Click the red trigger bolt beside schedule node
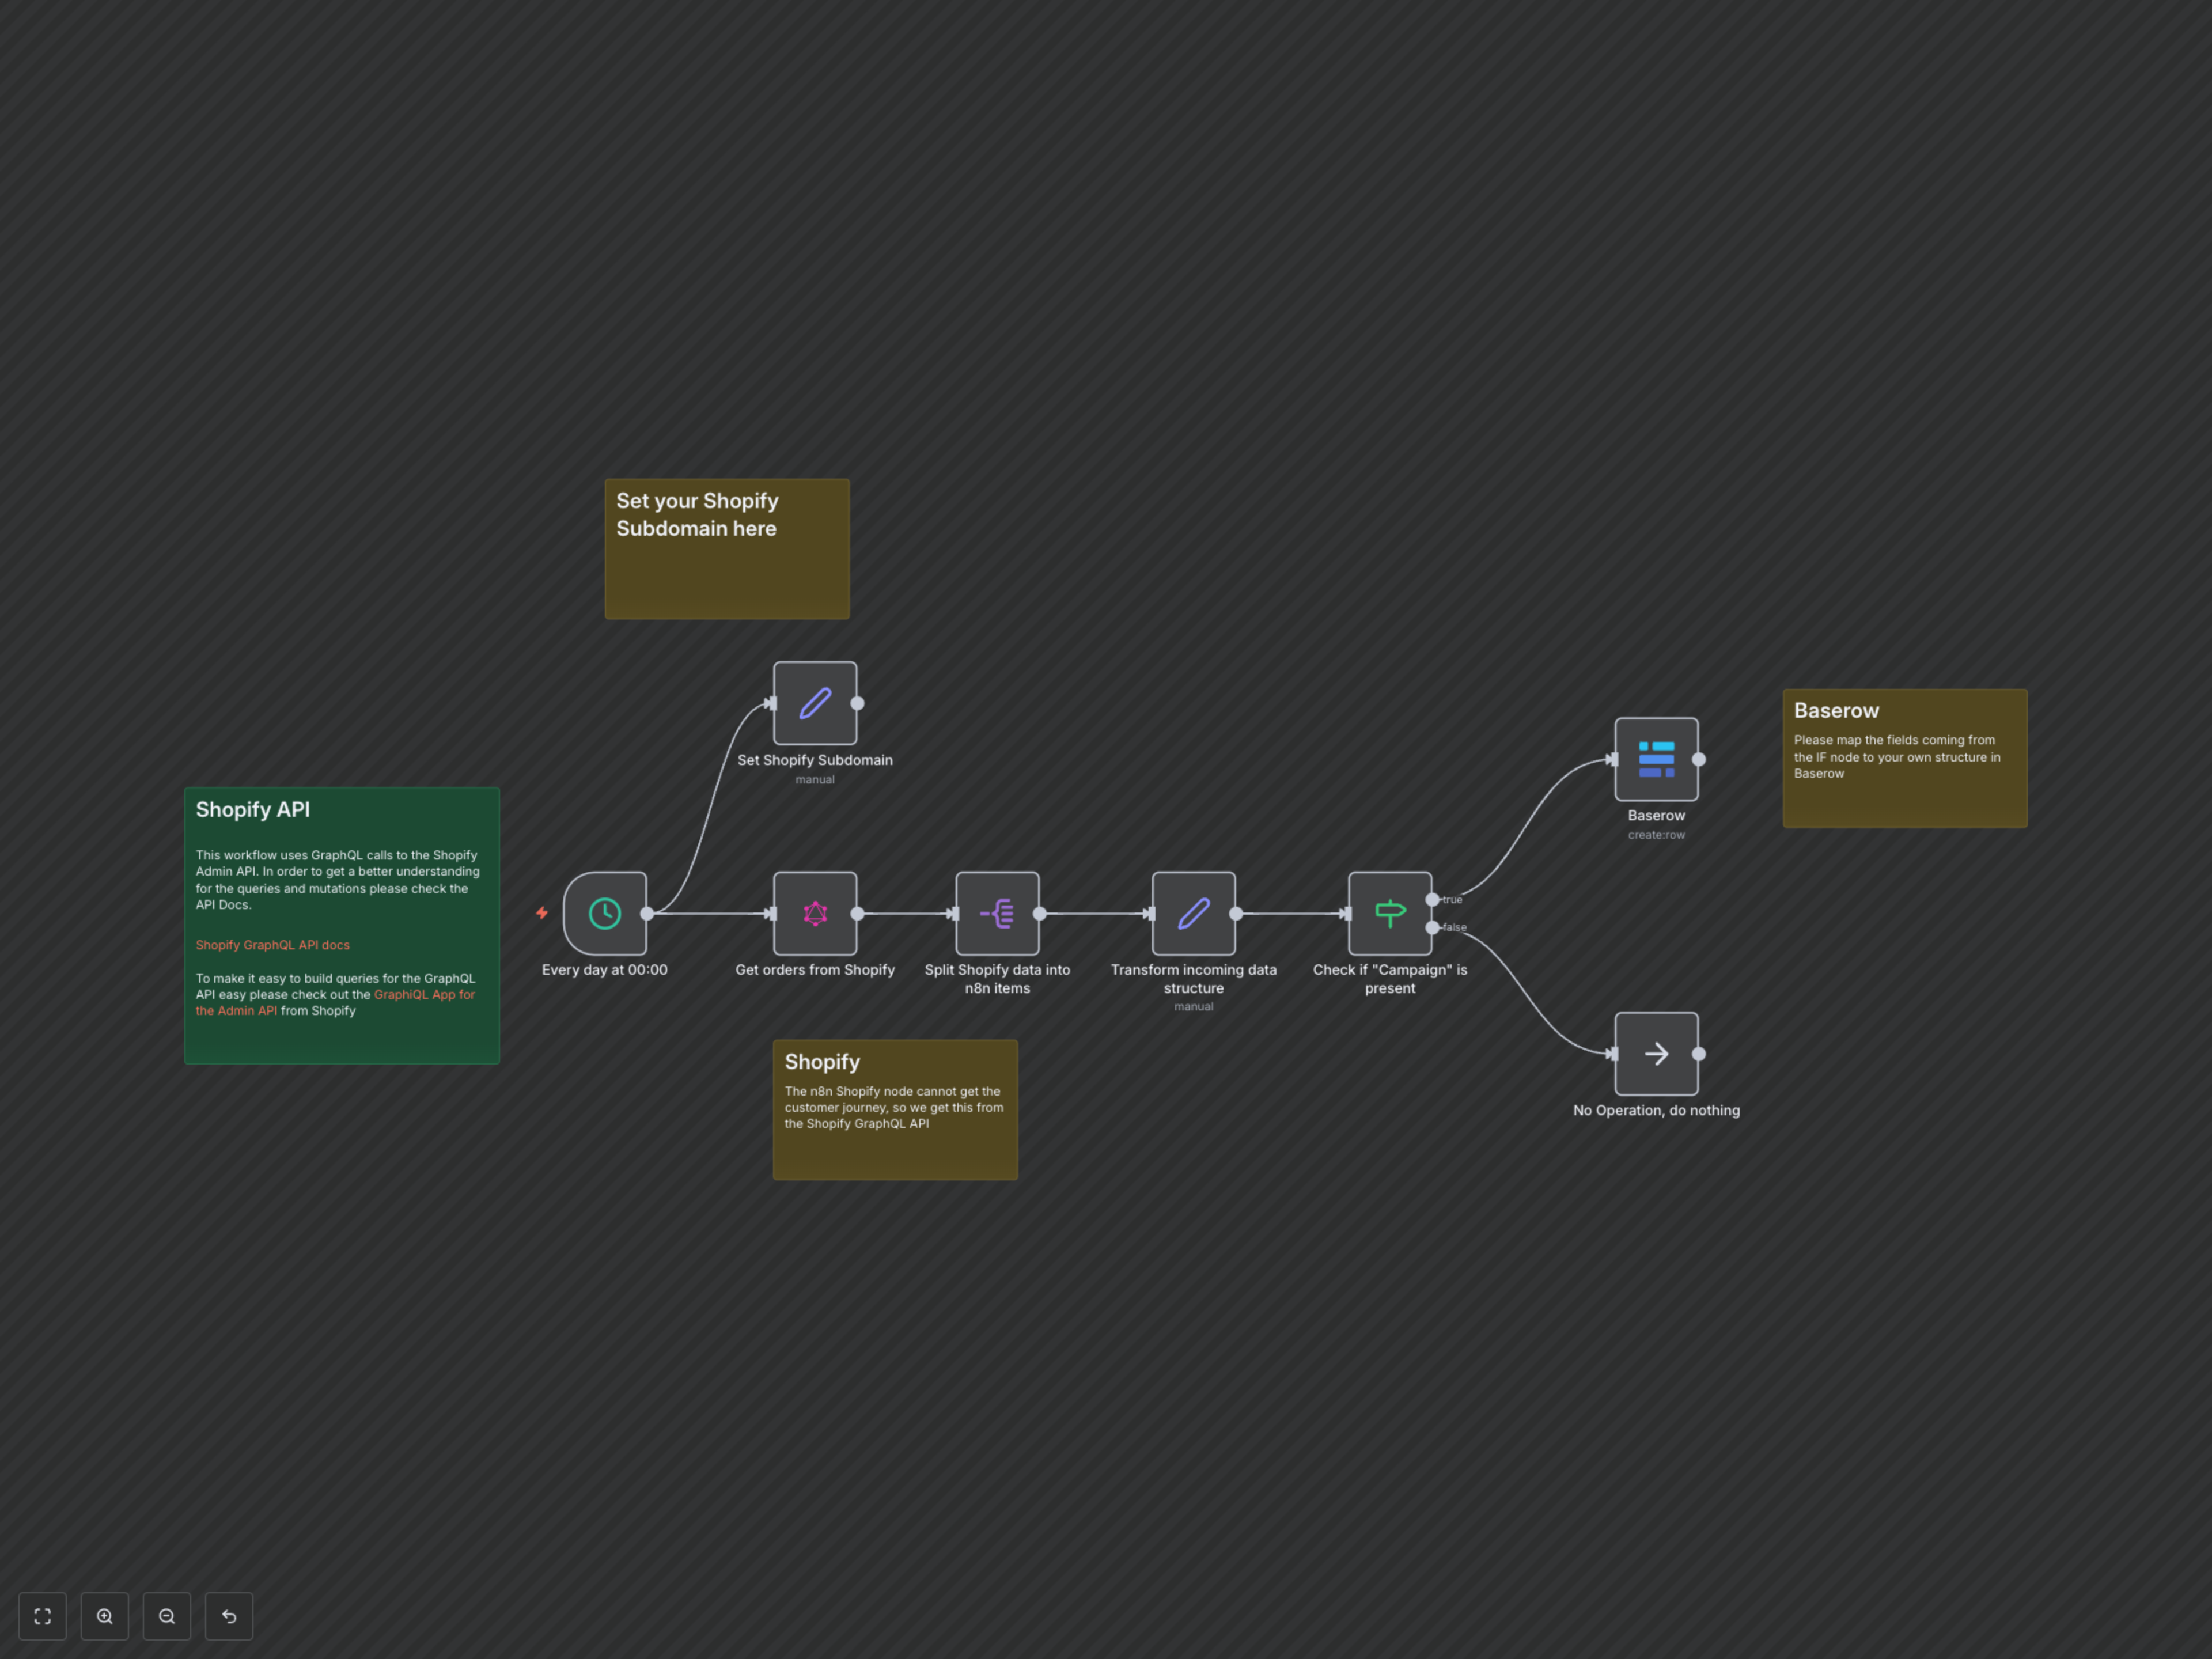 (542, 913)
